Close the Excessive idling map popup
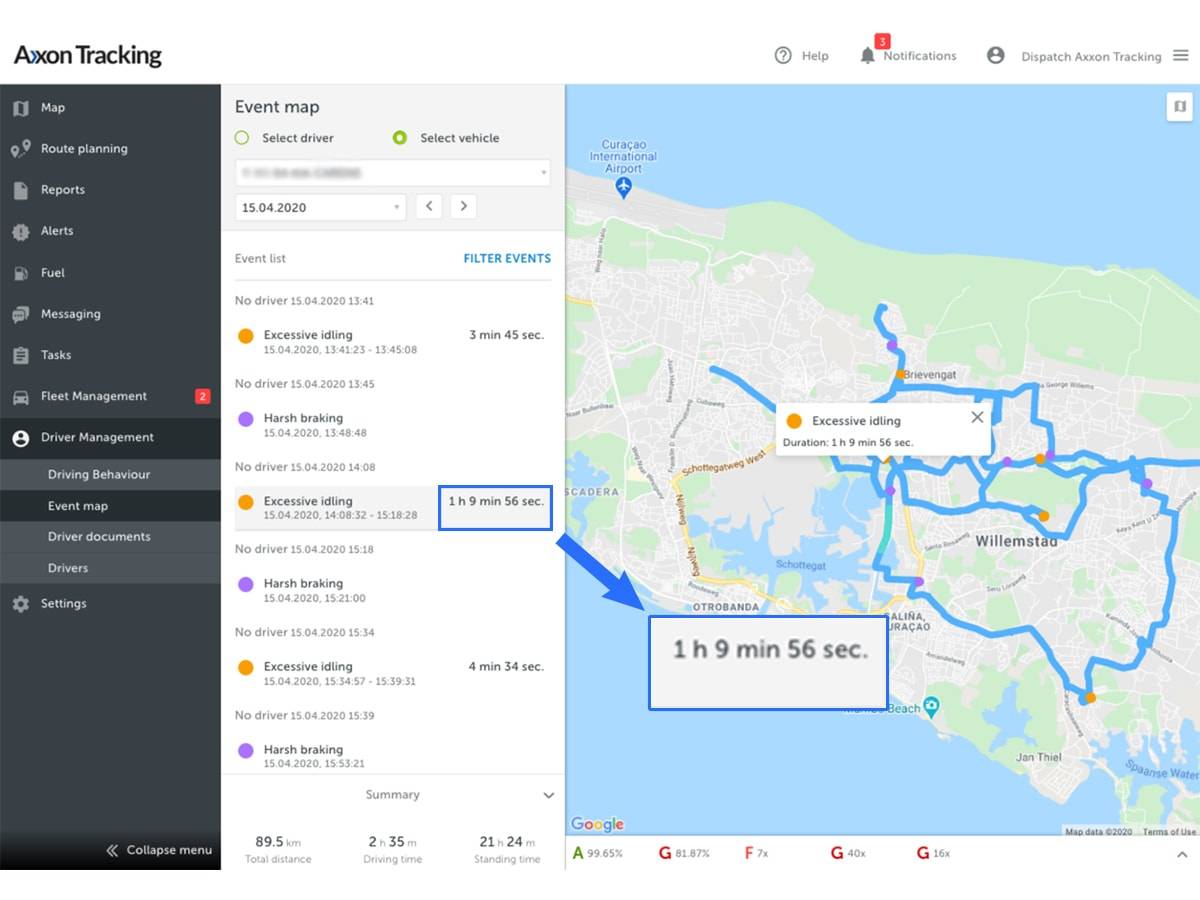Image resolution: width=1200 pixels, height=900 pixels. point(977,417)
